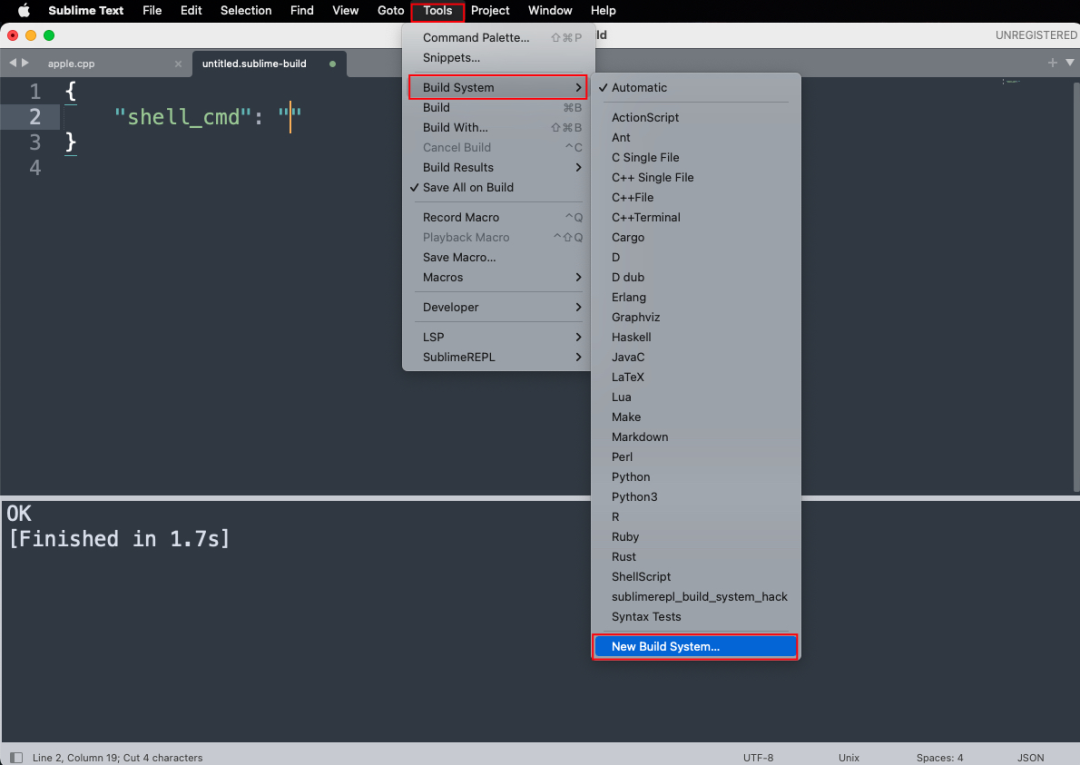1080x765 pixels.
Task: Choose the Build menu item
Action: (497, 107)
